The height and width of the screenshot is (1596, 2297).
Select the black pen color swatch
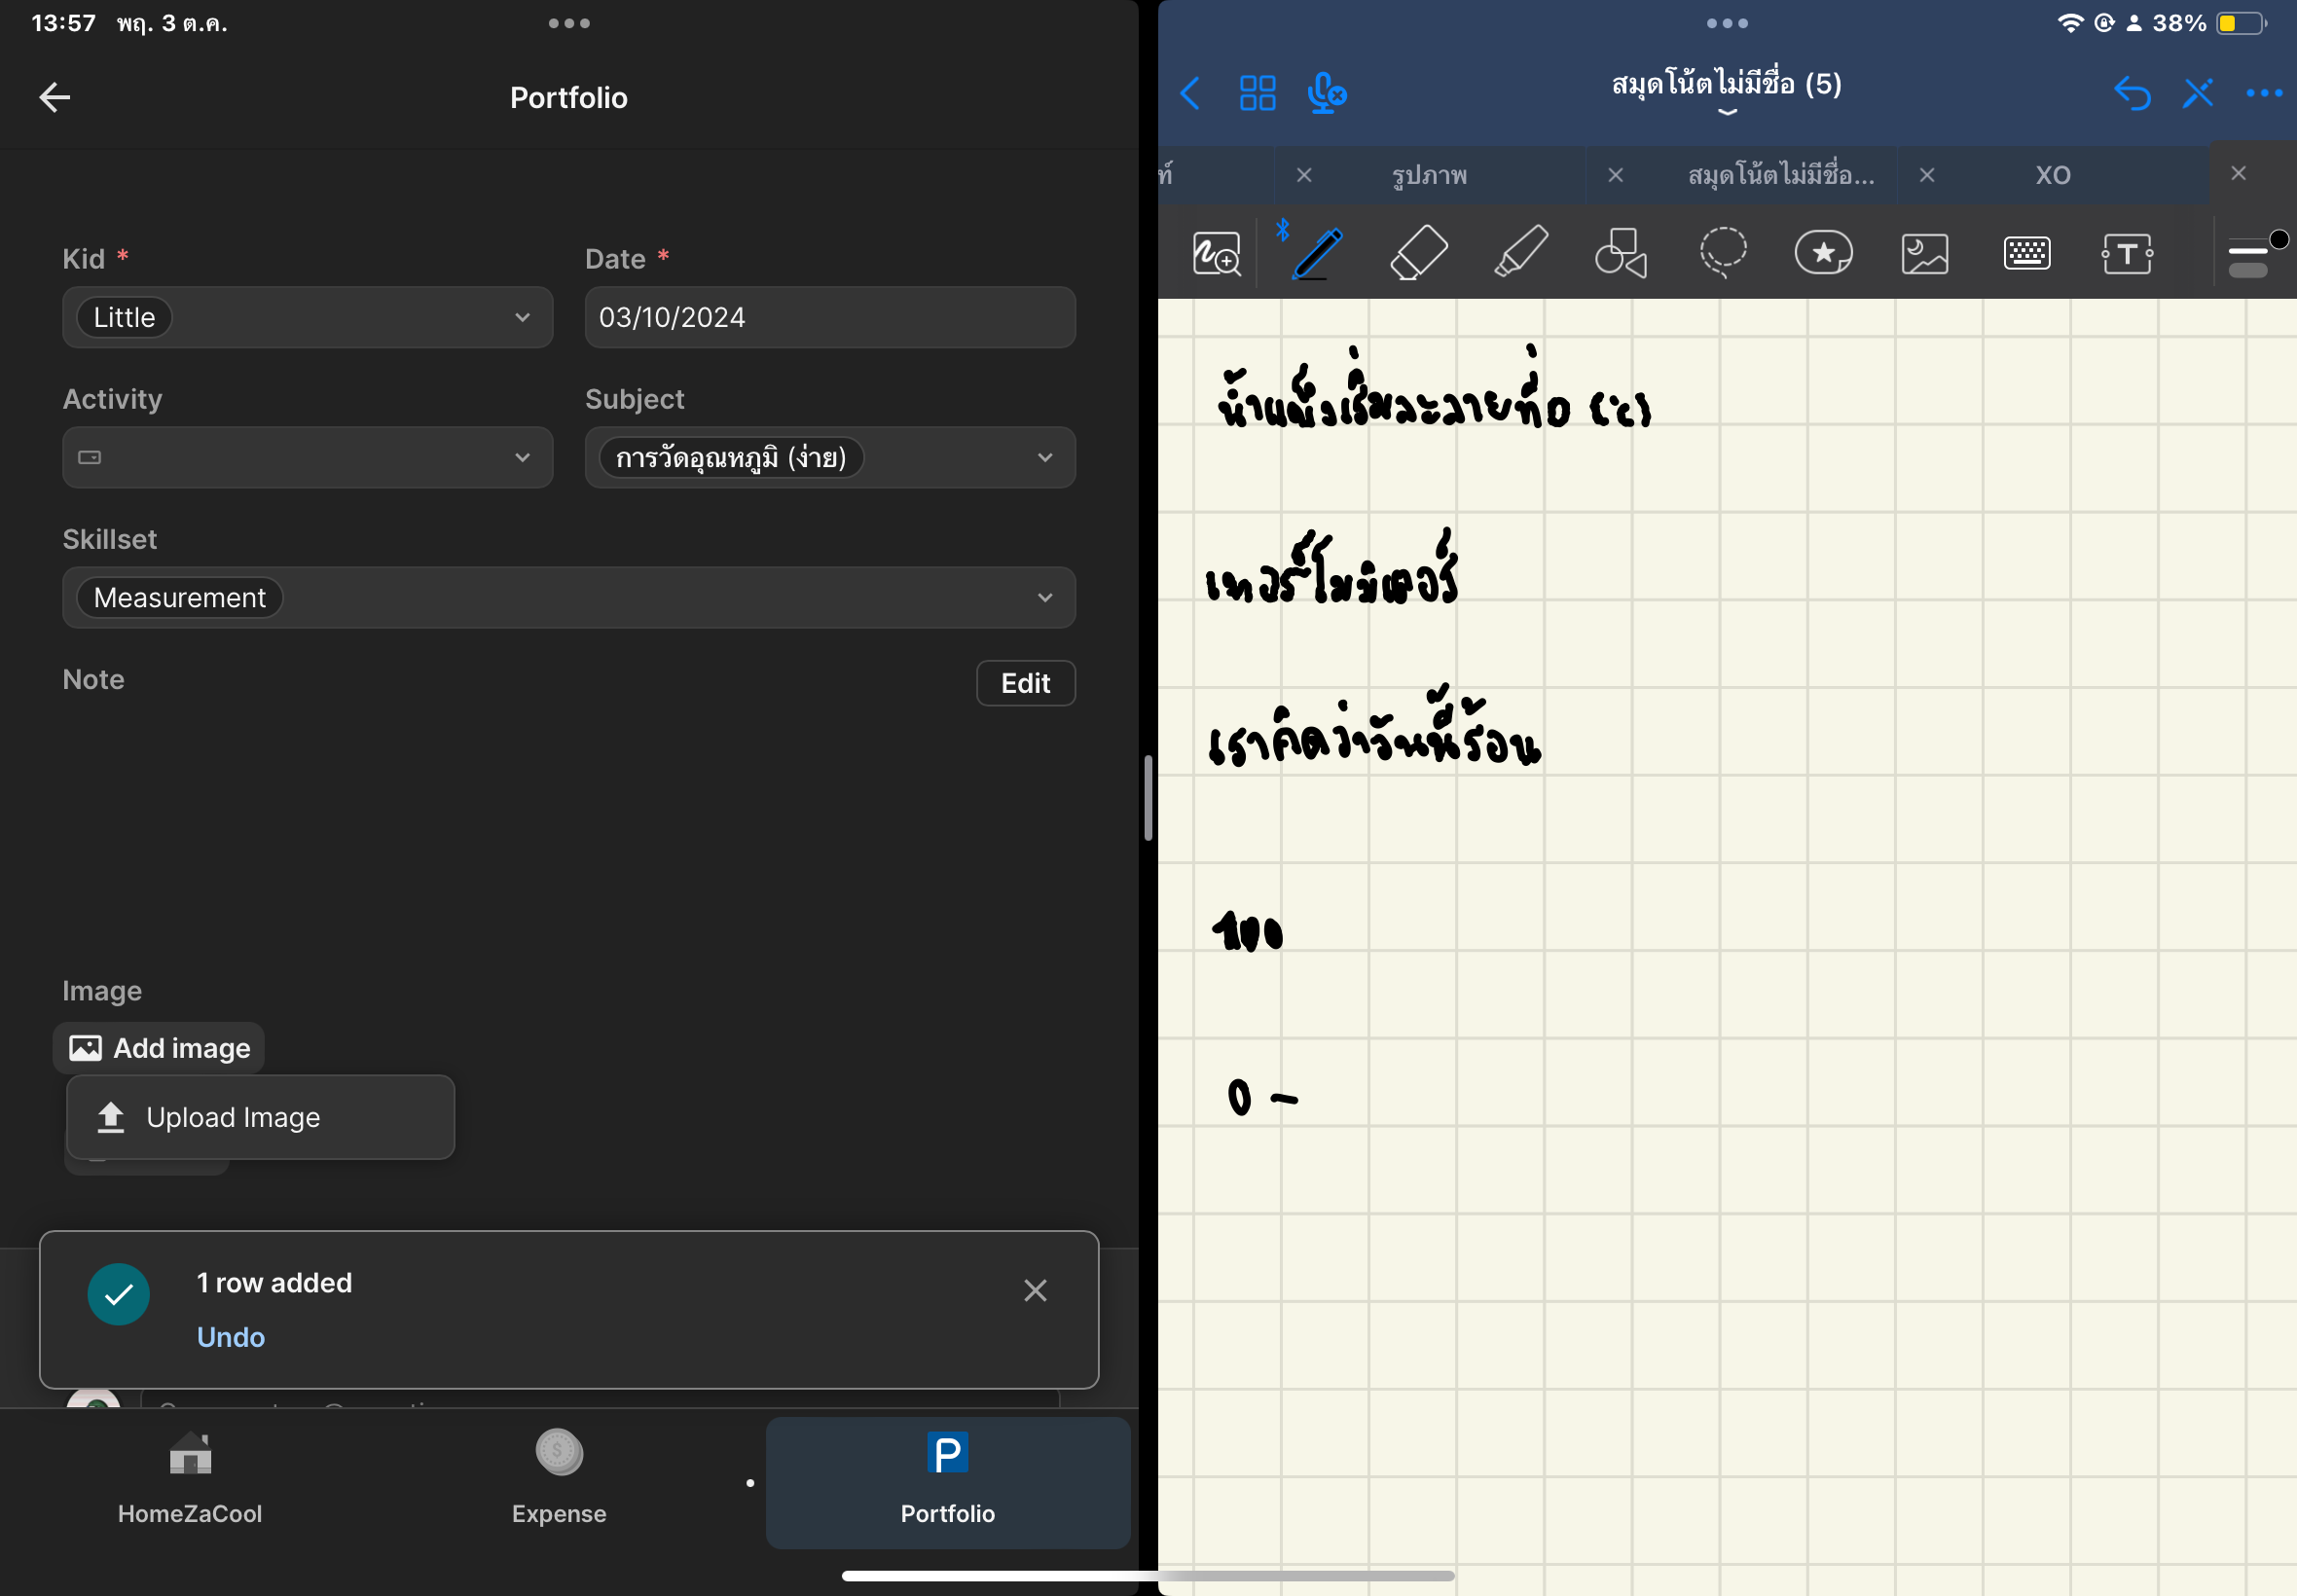coord(2279,239)
